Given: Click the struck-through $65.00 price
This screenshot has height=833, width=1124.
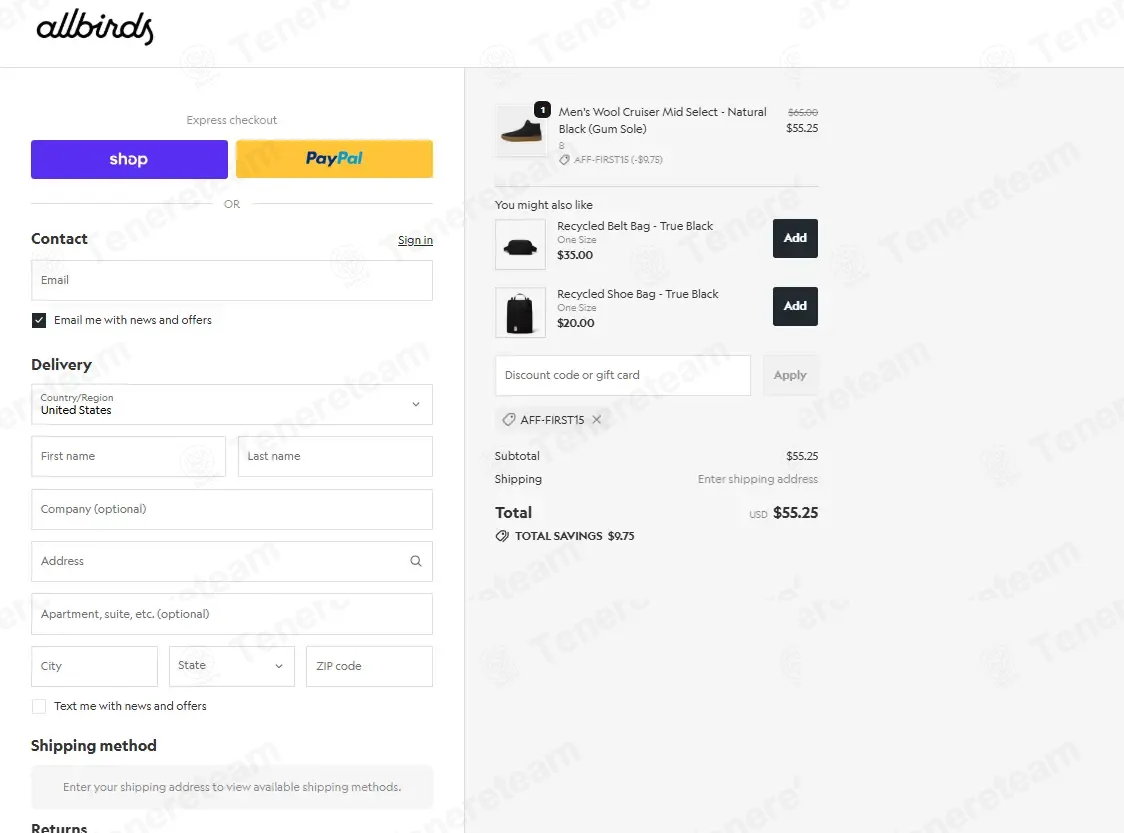Looking at the screenshot, I should (x=803, y=113).
